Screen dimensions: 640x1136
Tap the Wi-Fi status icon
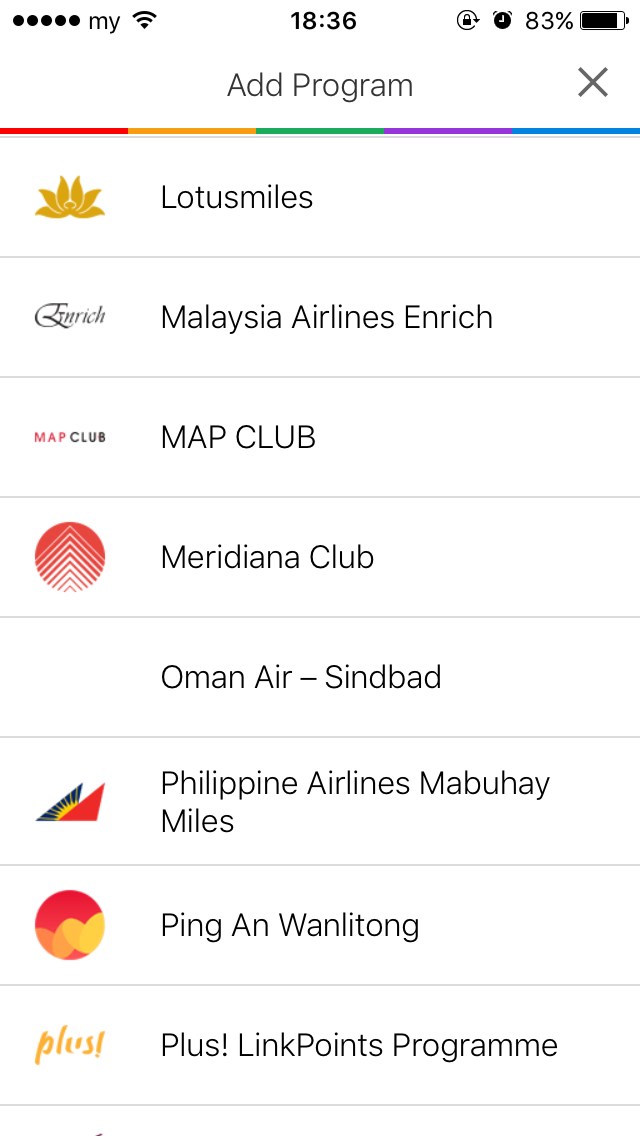(145, 21)
